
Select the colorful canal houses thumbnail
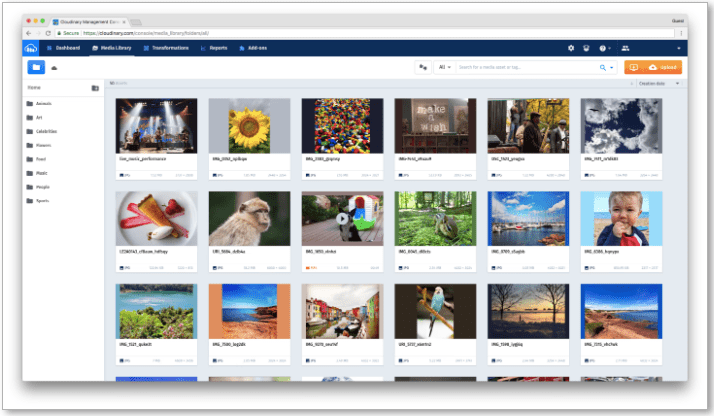point(342,311)
